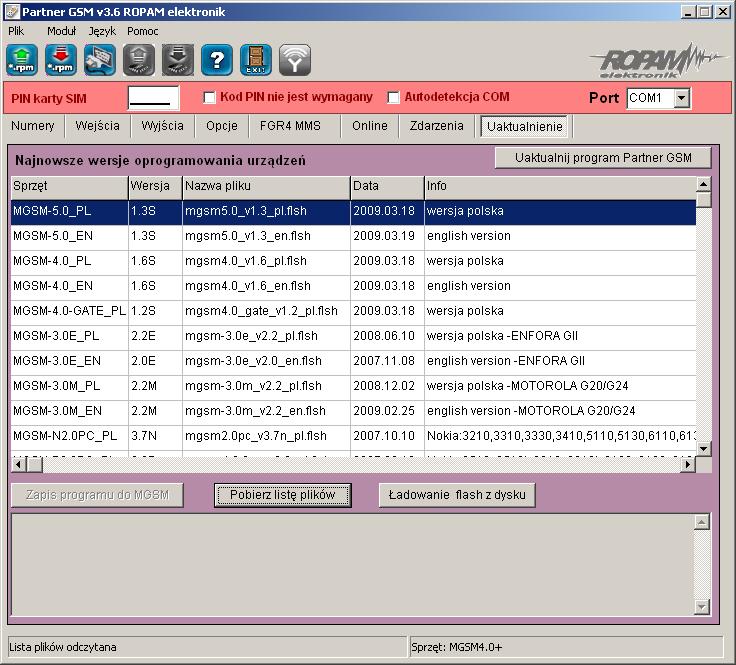Click the save .rpm file icon (red arrow)
Viewport: 736px width, 665px height.
click(x=61, y=60)
